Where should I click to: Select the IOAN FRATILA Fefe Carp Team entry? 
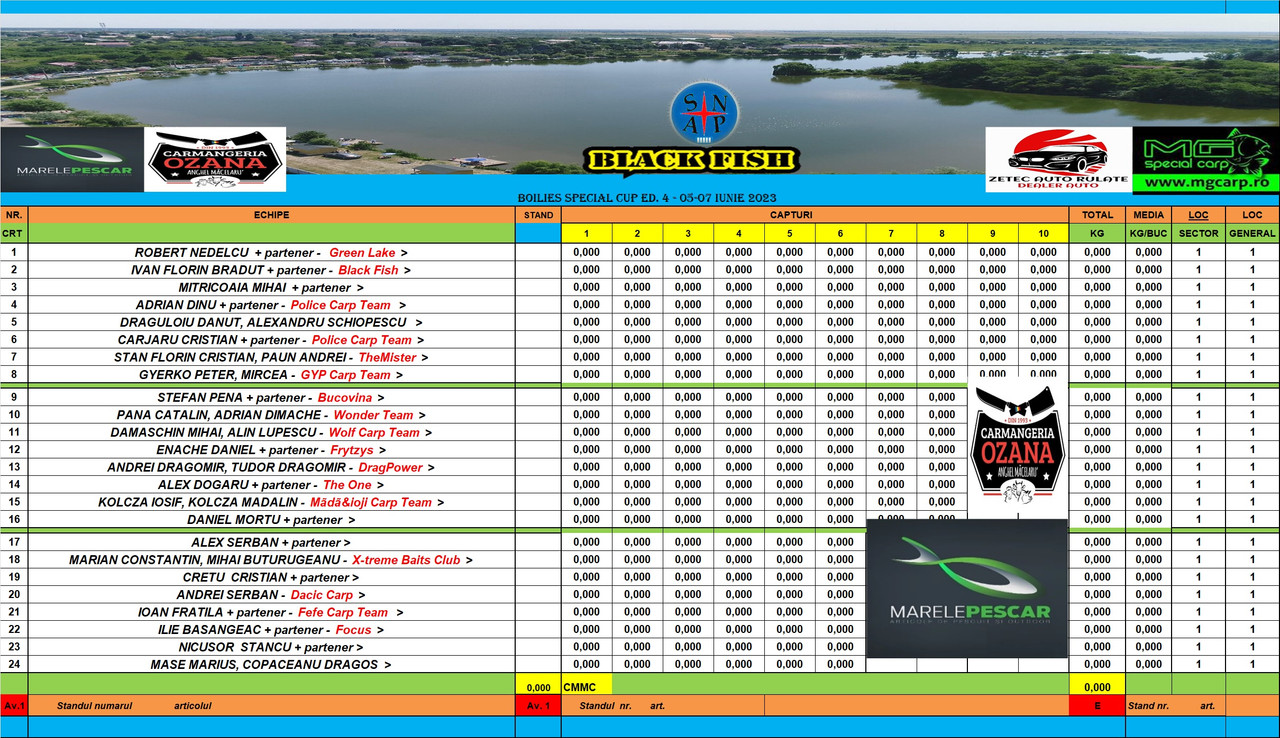point(271,613)
